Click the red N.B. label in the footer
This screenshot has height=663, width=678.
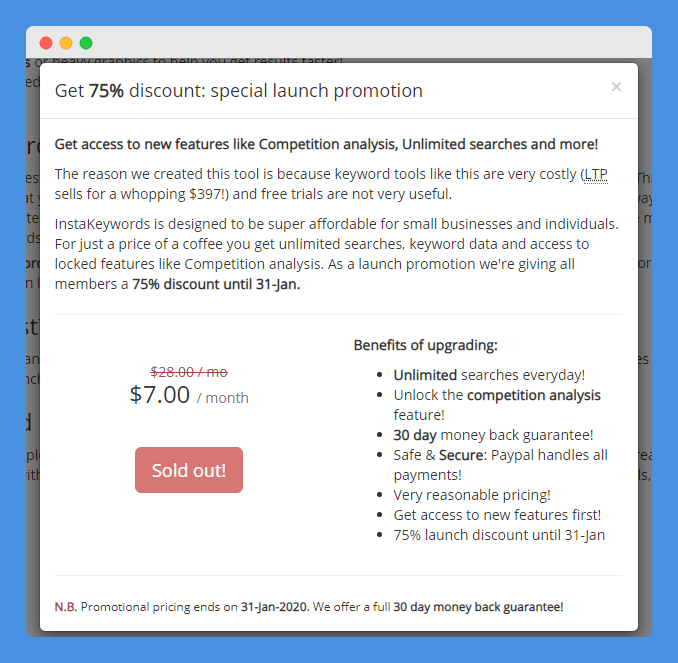(x=66, y=607)
